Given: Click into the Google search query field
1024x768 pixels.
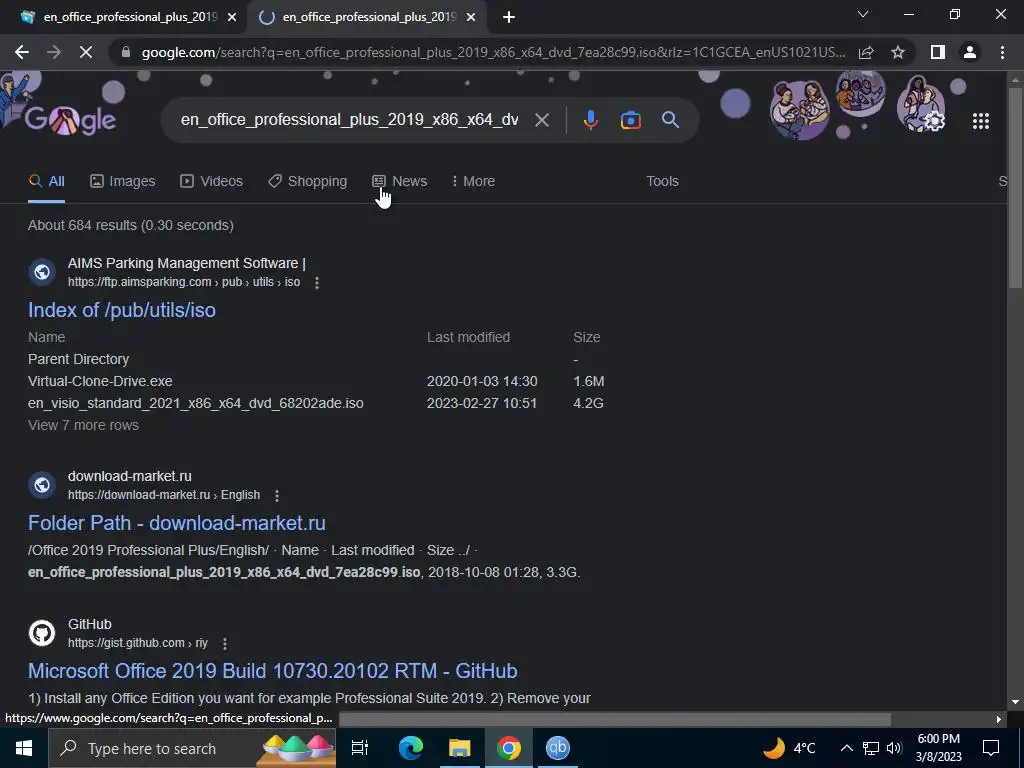Looking at the screenshot, I should tap(349, 120).
